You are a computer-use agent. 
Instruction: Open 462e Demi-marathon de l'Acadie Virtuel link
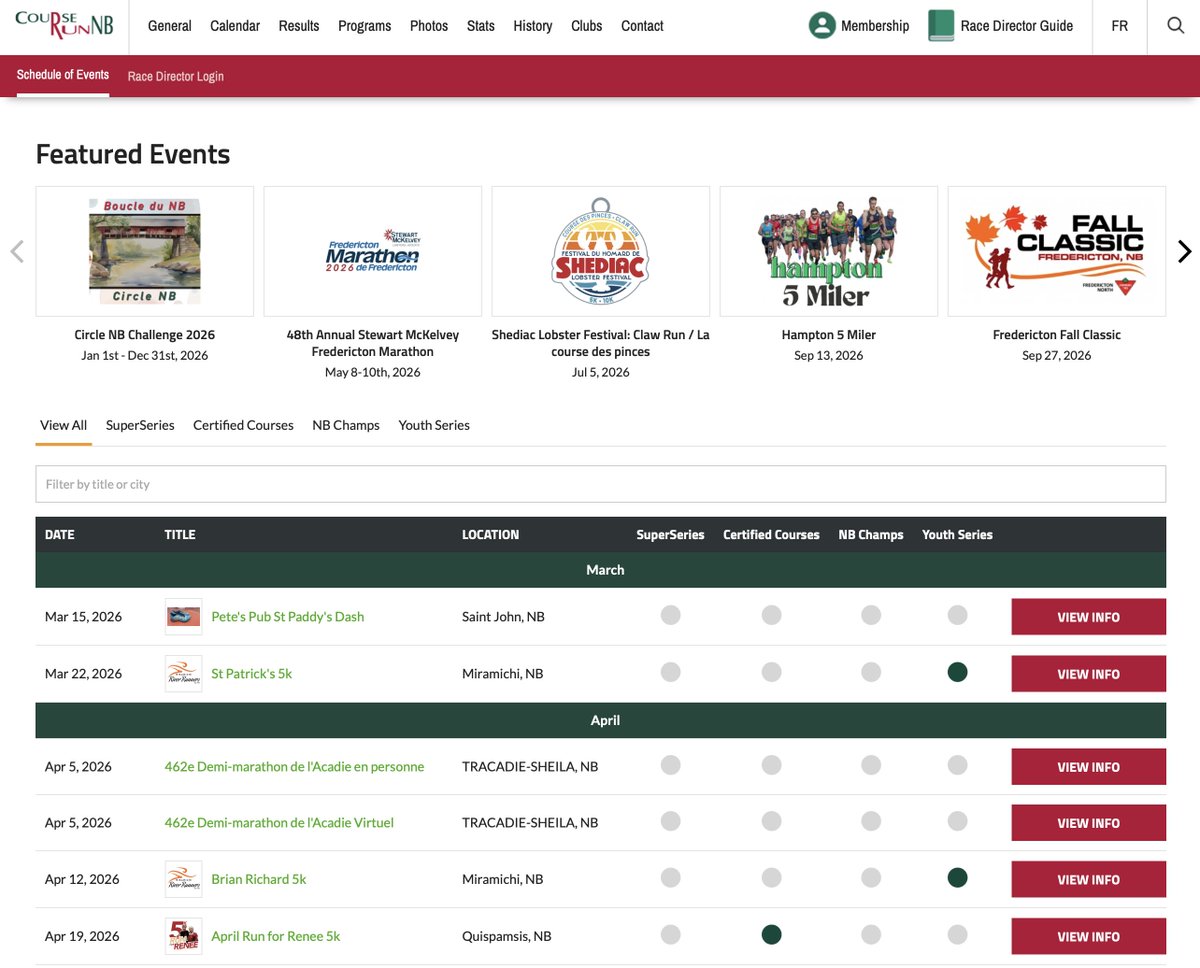pyautogui.click(x=279, y=823)
